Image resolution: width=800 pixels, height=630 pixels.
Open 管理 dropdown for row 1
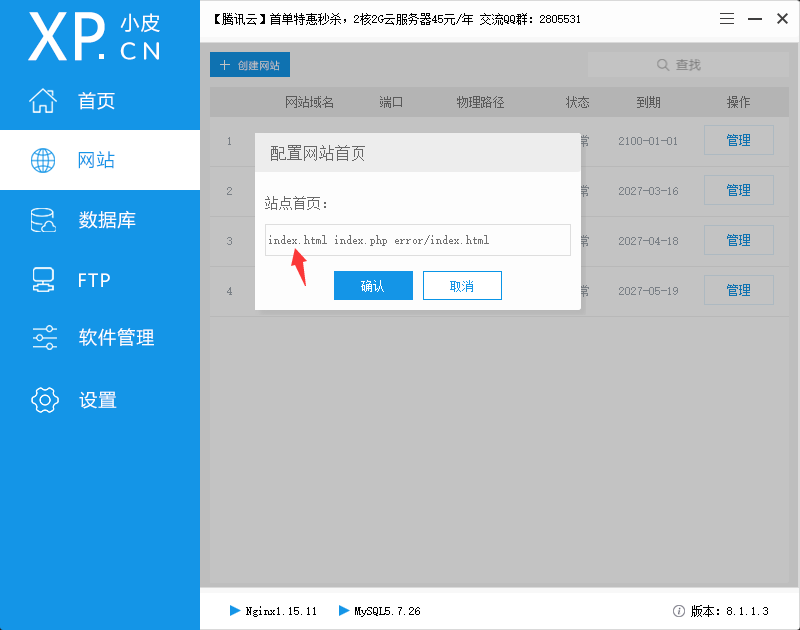pos(738,141)
